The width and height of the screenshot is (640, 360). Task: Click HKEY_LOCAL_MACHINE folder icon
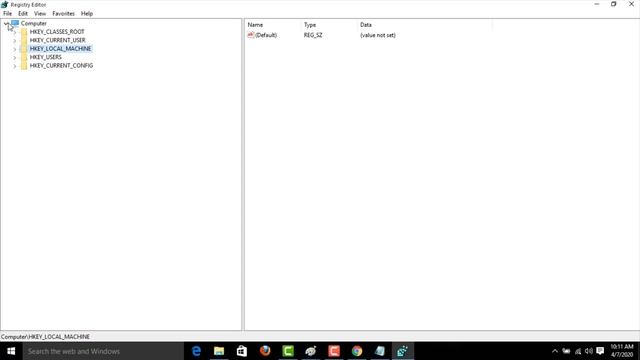click(x=24, y=49)
